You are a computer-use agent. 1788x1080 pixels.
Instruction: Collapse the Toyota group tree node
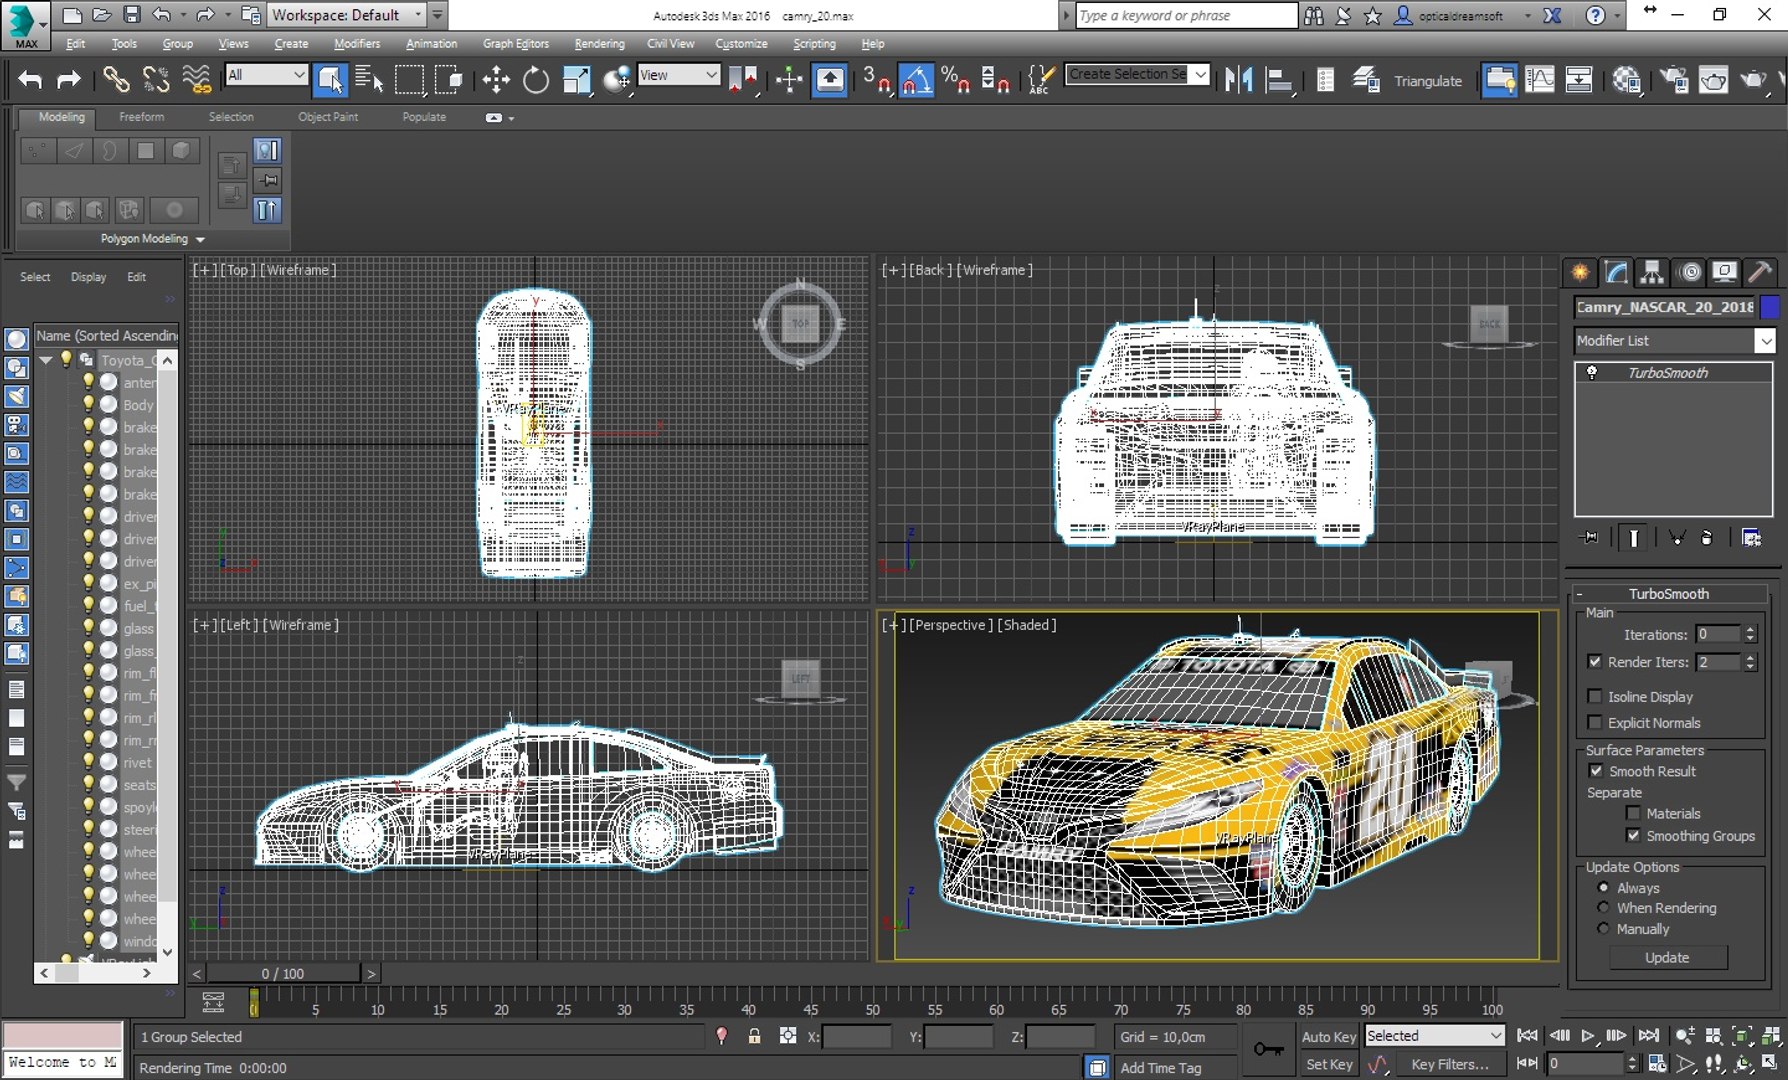(x=46, y=360)
